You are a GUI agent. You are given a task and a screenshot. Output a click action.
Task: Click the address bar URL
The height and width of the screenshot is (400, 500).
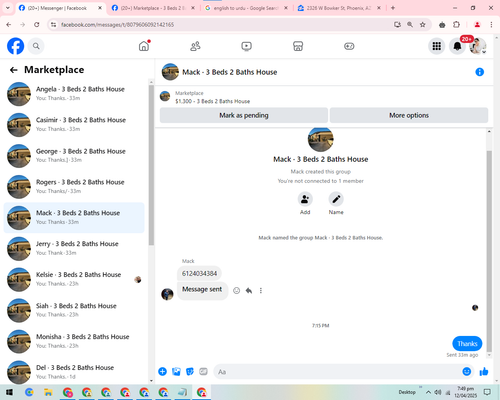(117, 25)
